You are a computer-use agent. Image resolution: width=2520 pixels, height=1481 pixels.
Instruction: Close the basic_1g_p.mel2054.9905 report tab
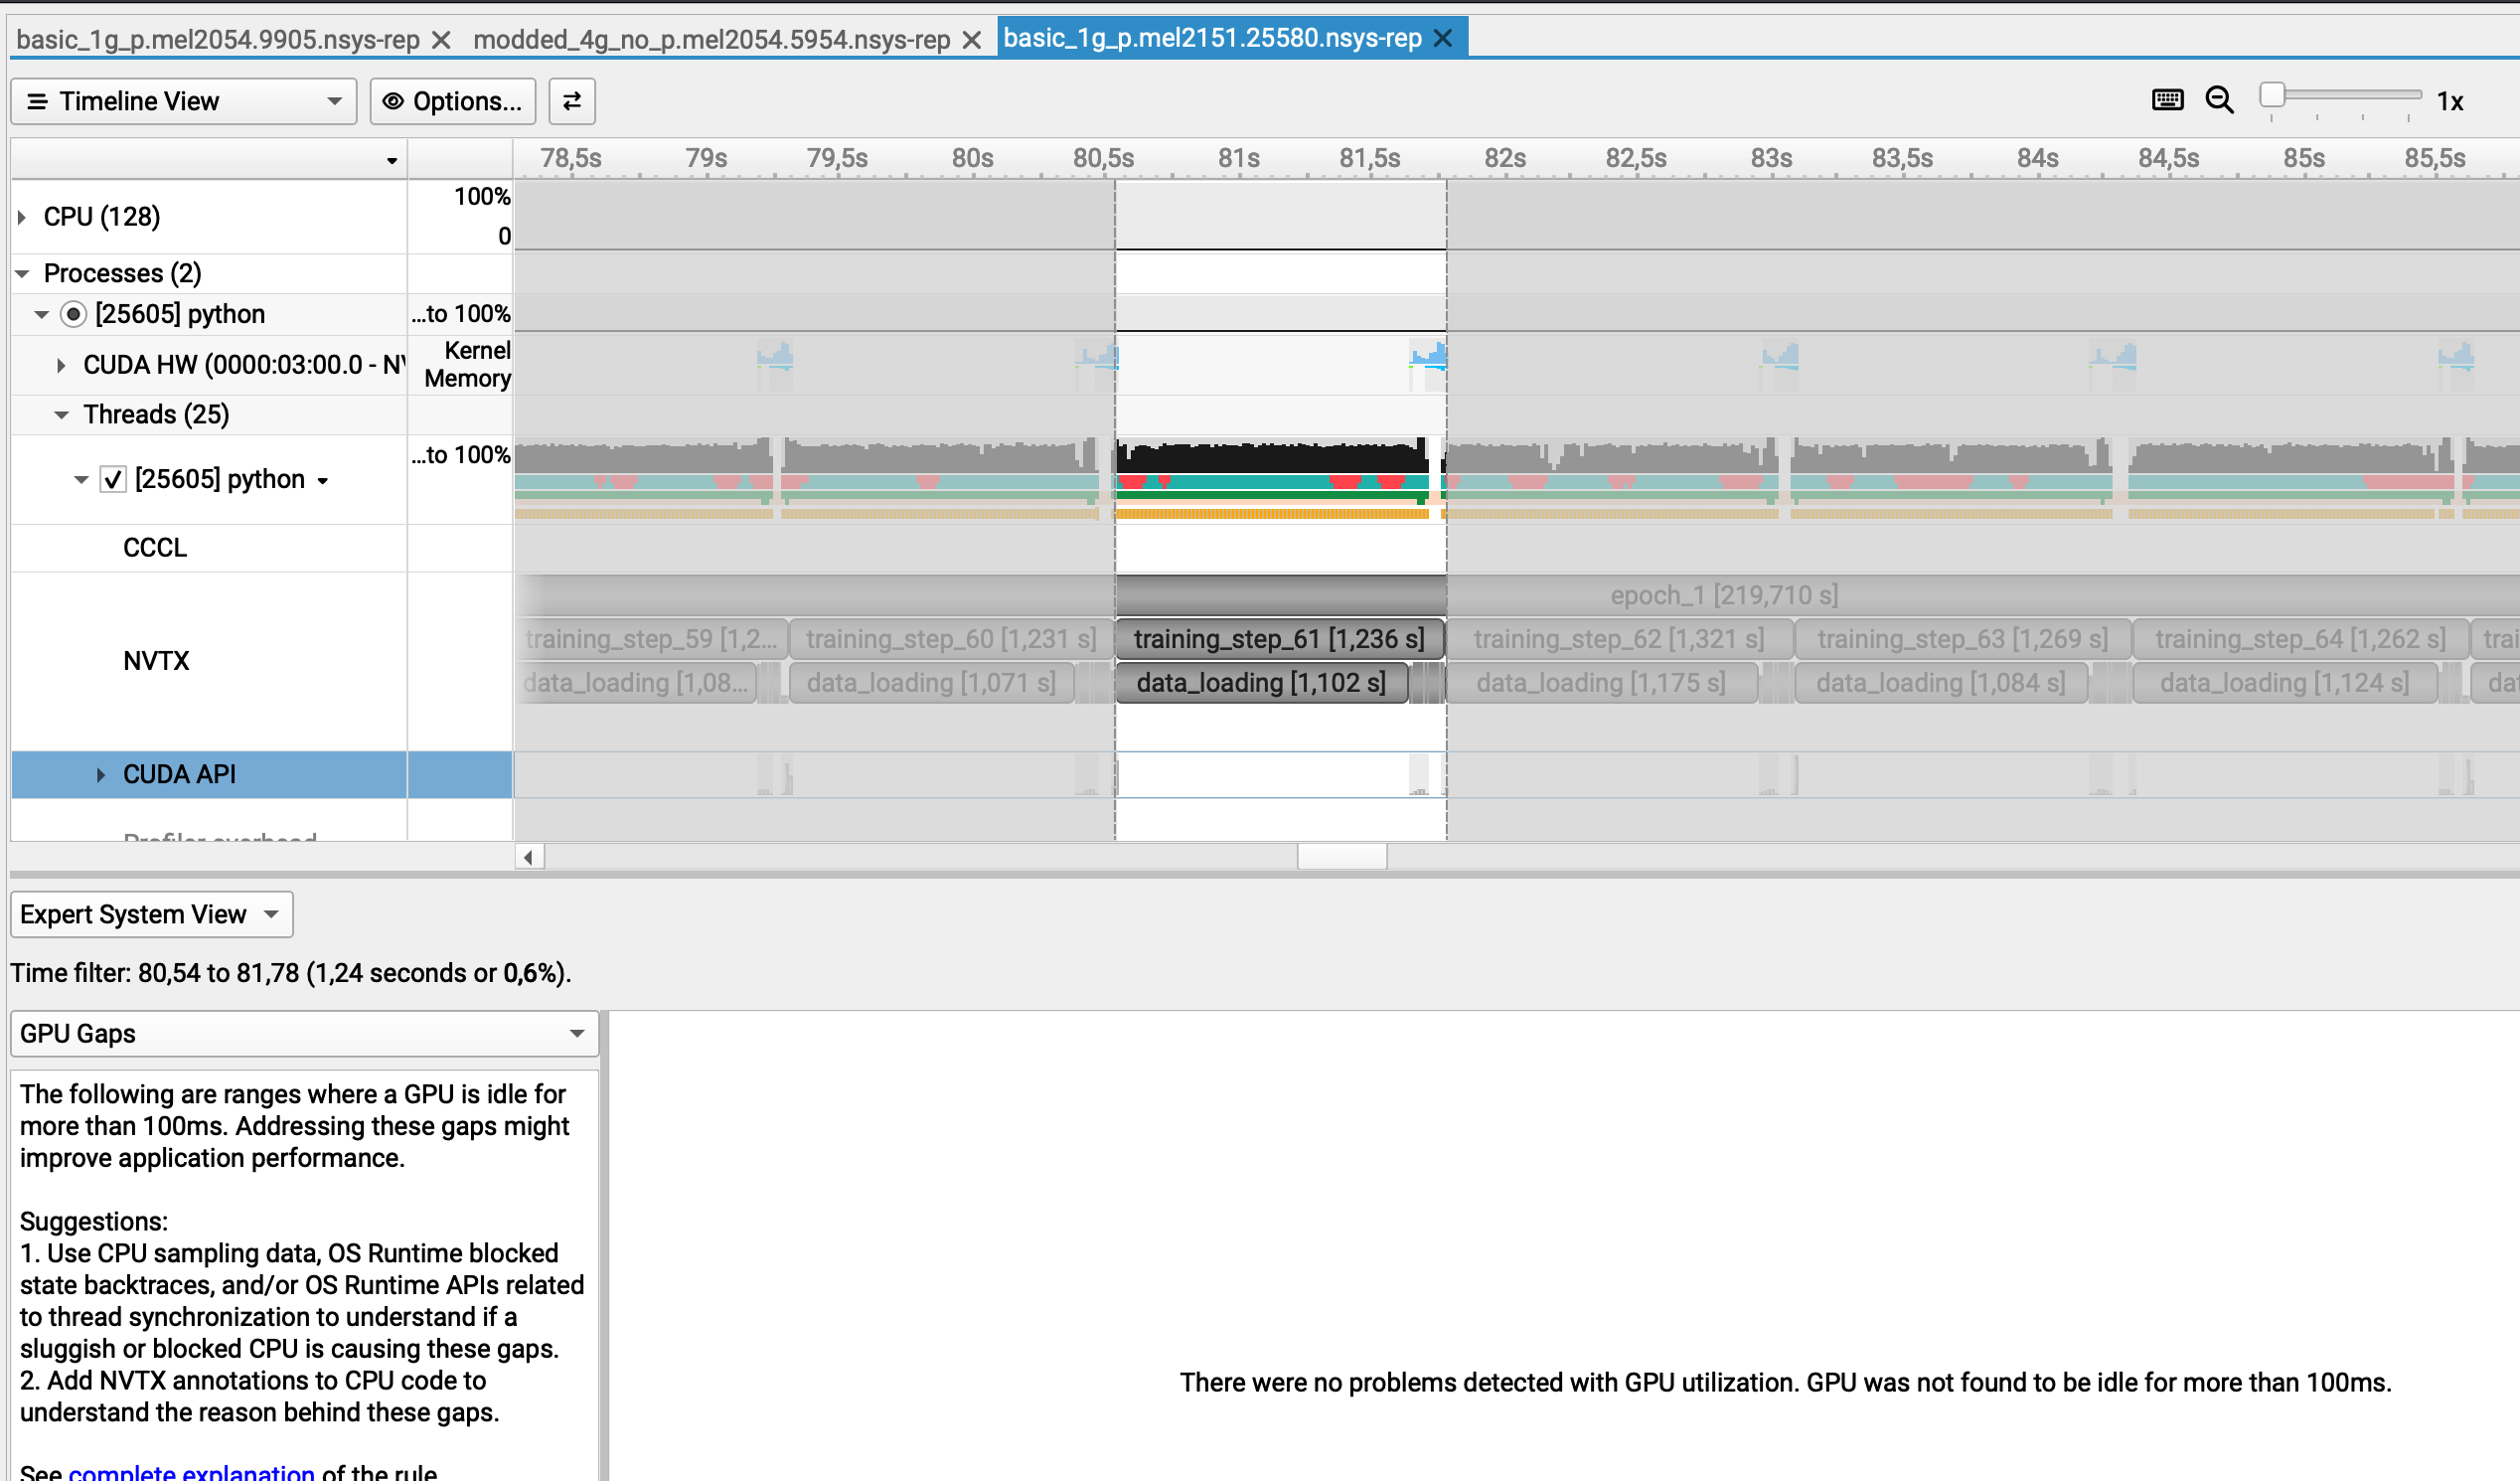tap(441, 40)
